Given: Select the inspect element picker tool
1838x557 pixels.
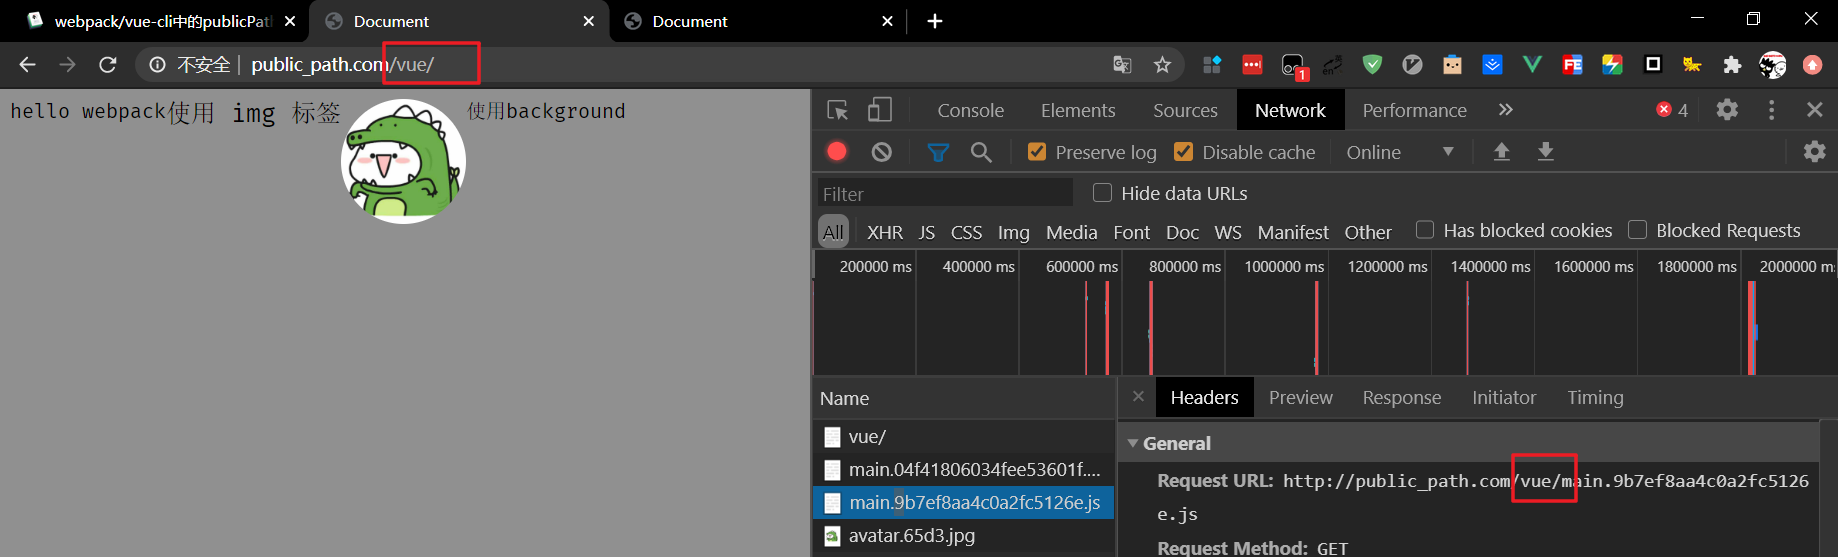Looking at the screenshot, I should coord(838,110).
